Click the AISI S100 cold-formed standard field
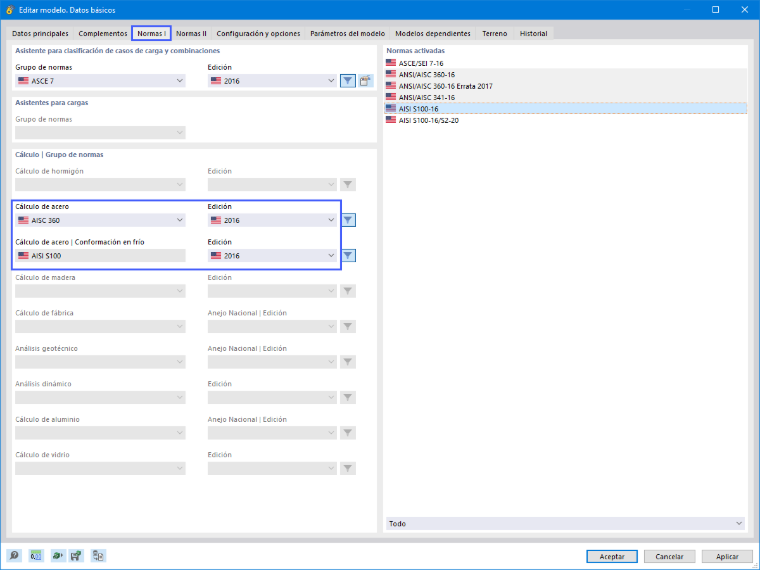The height and width of the screenshot is (570, 760). coord(100,255)
